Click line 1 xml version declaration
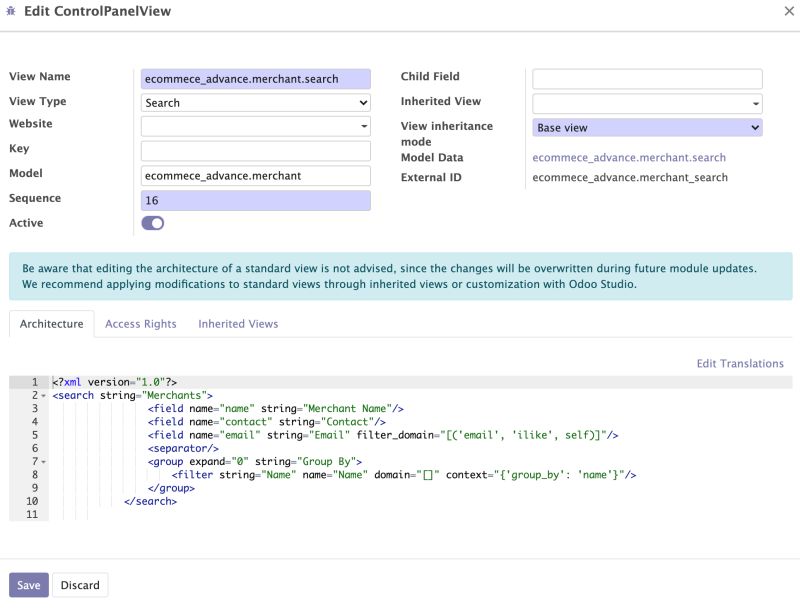This screenshot has width=800, height=609. pyautogui.click(x=115, y=382)
